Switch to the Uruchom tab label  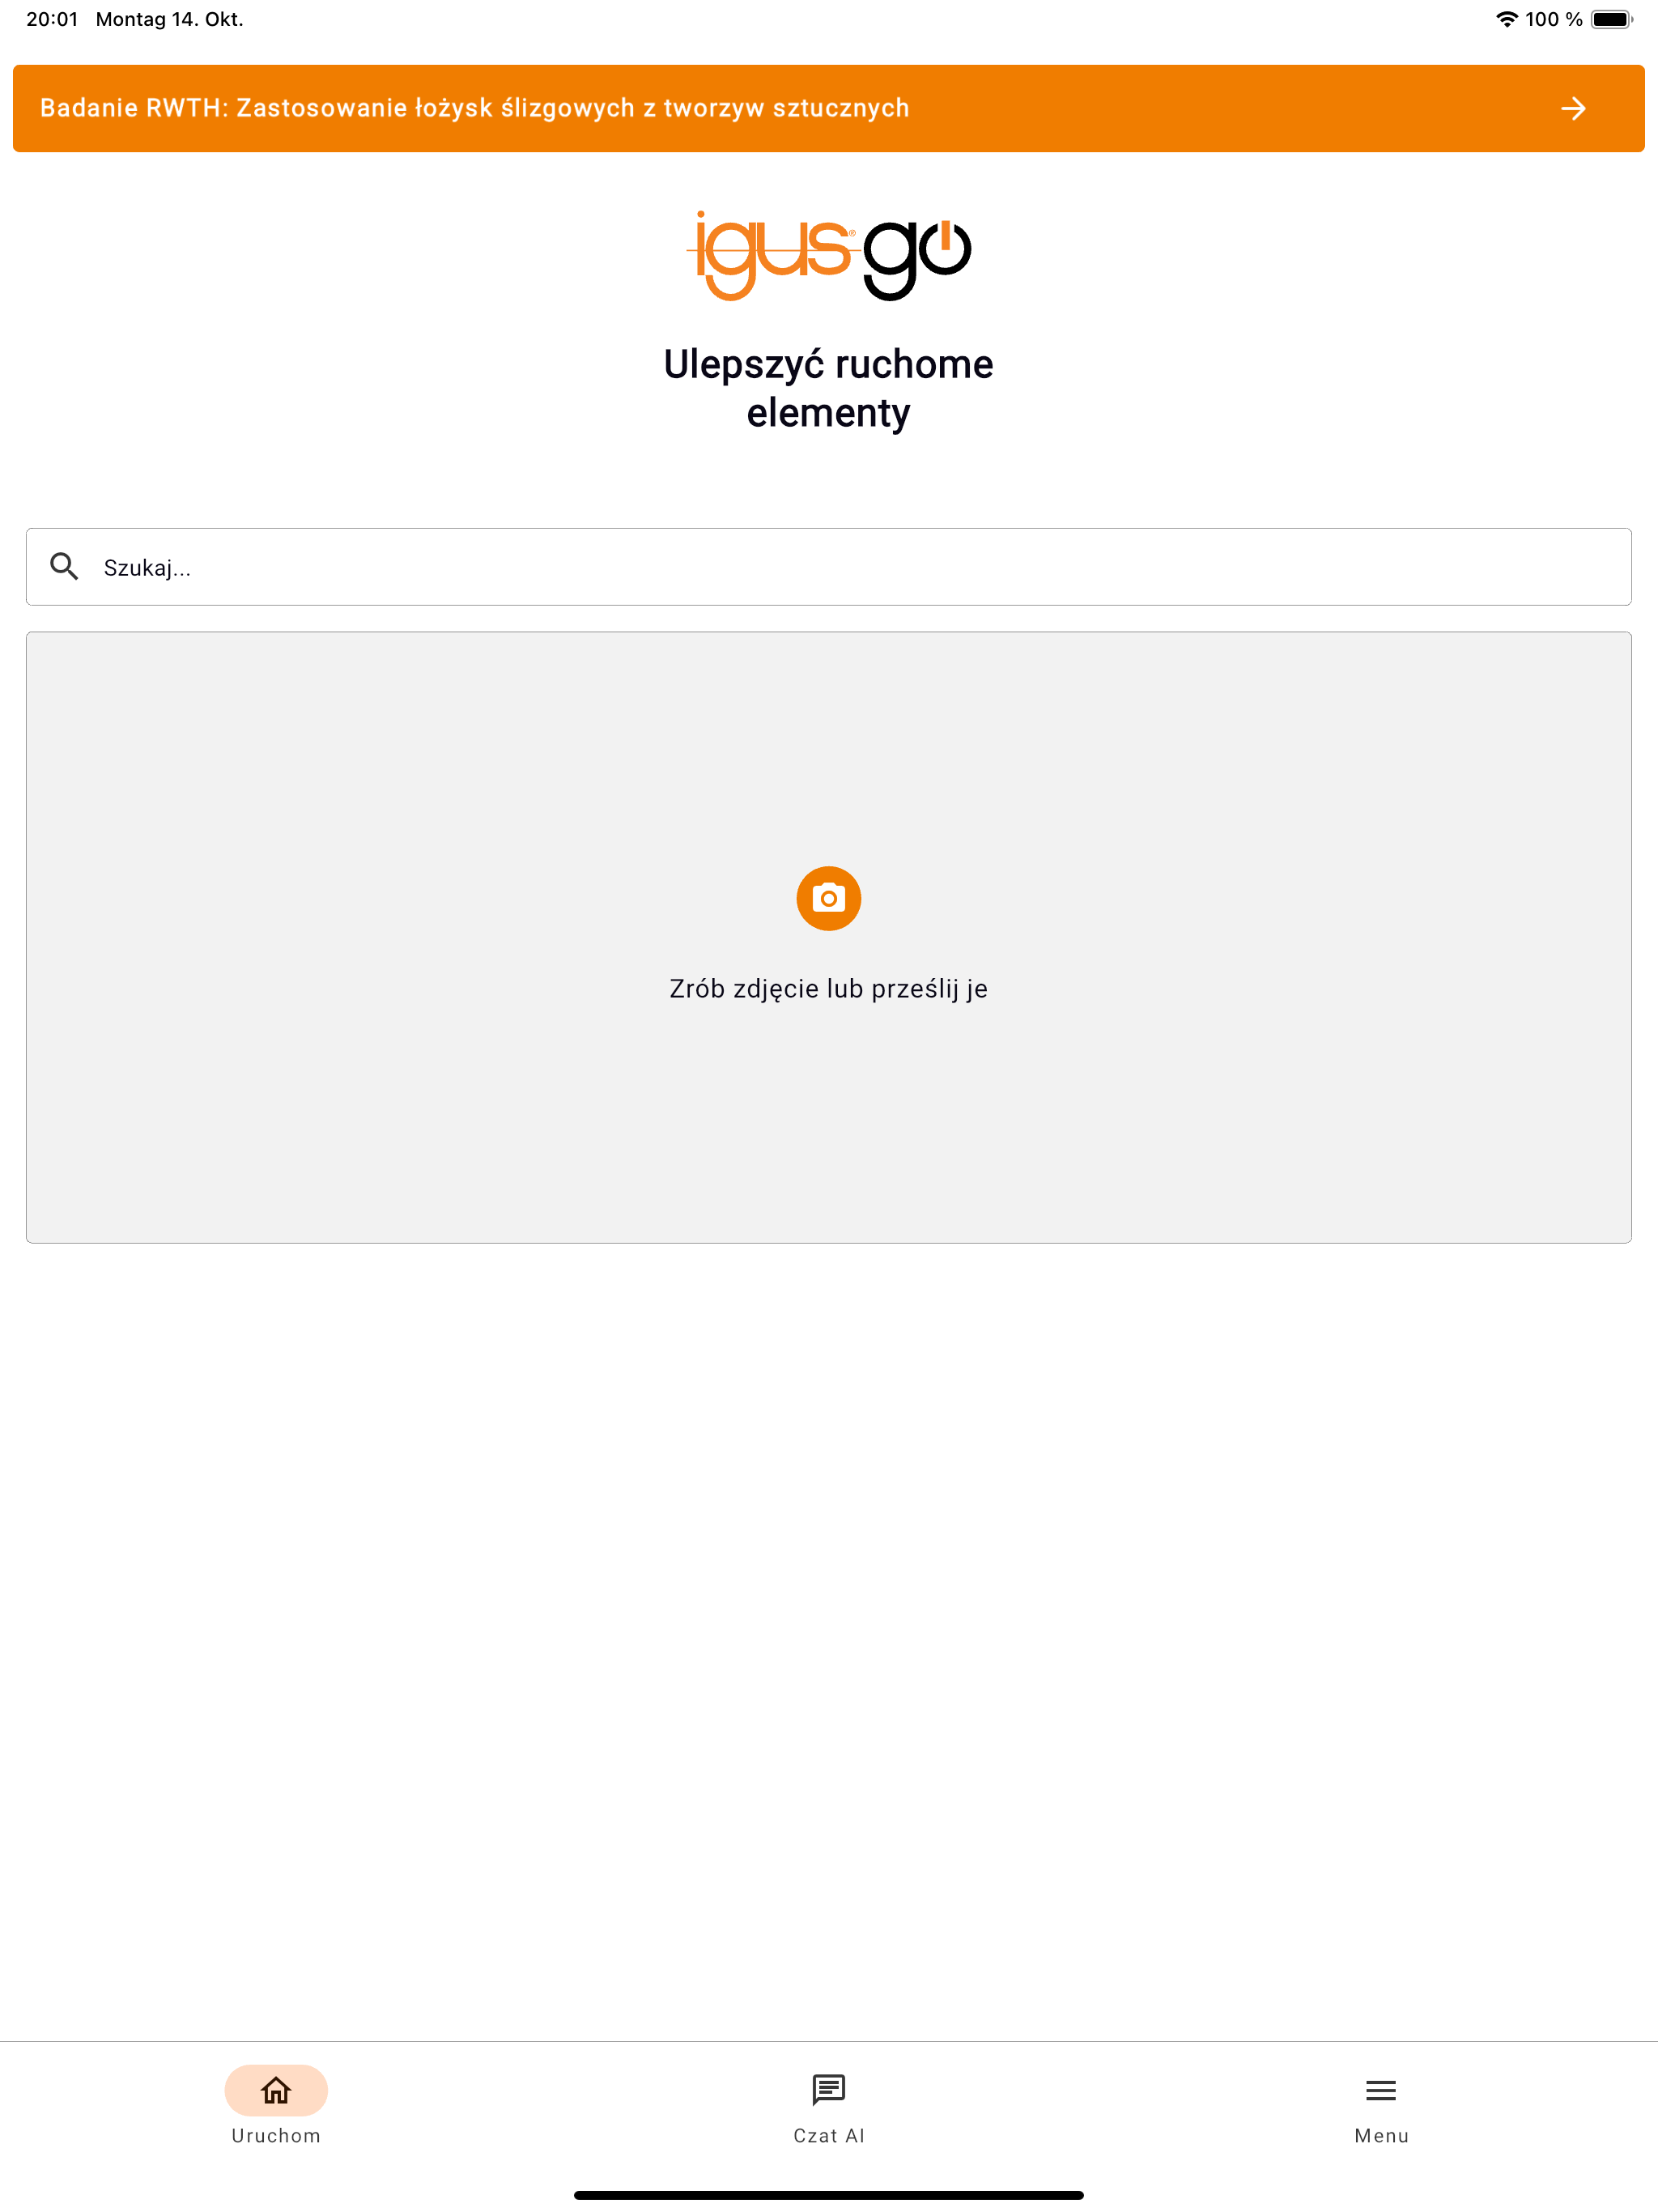click(x=276, y=2135)
